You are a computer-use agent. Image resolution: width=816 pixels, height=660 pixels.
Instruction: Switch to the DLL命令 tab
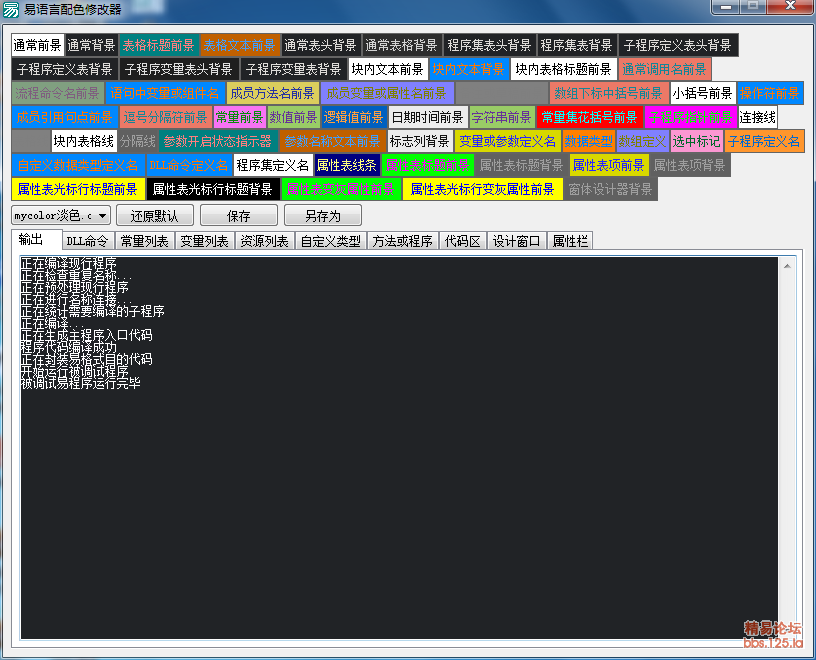click(87, 241)
